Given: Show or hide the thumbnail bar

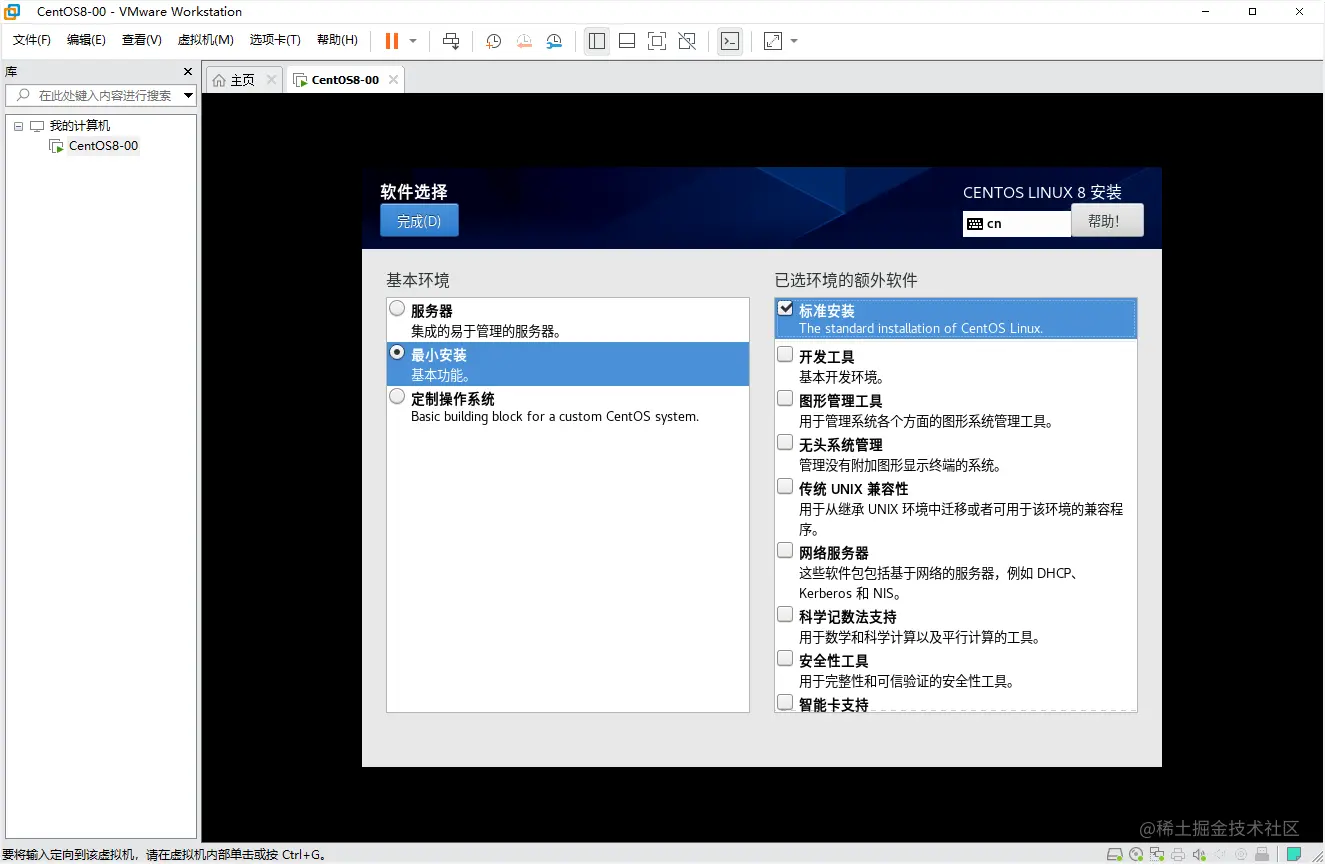Looking at the screenshot, I should coord(627,41).
